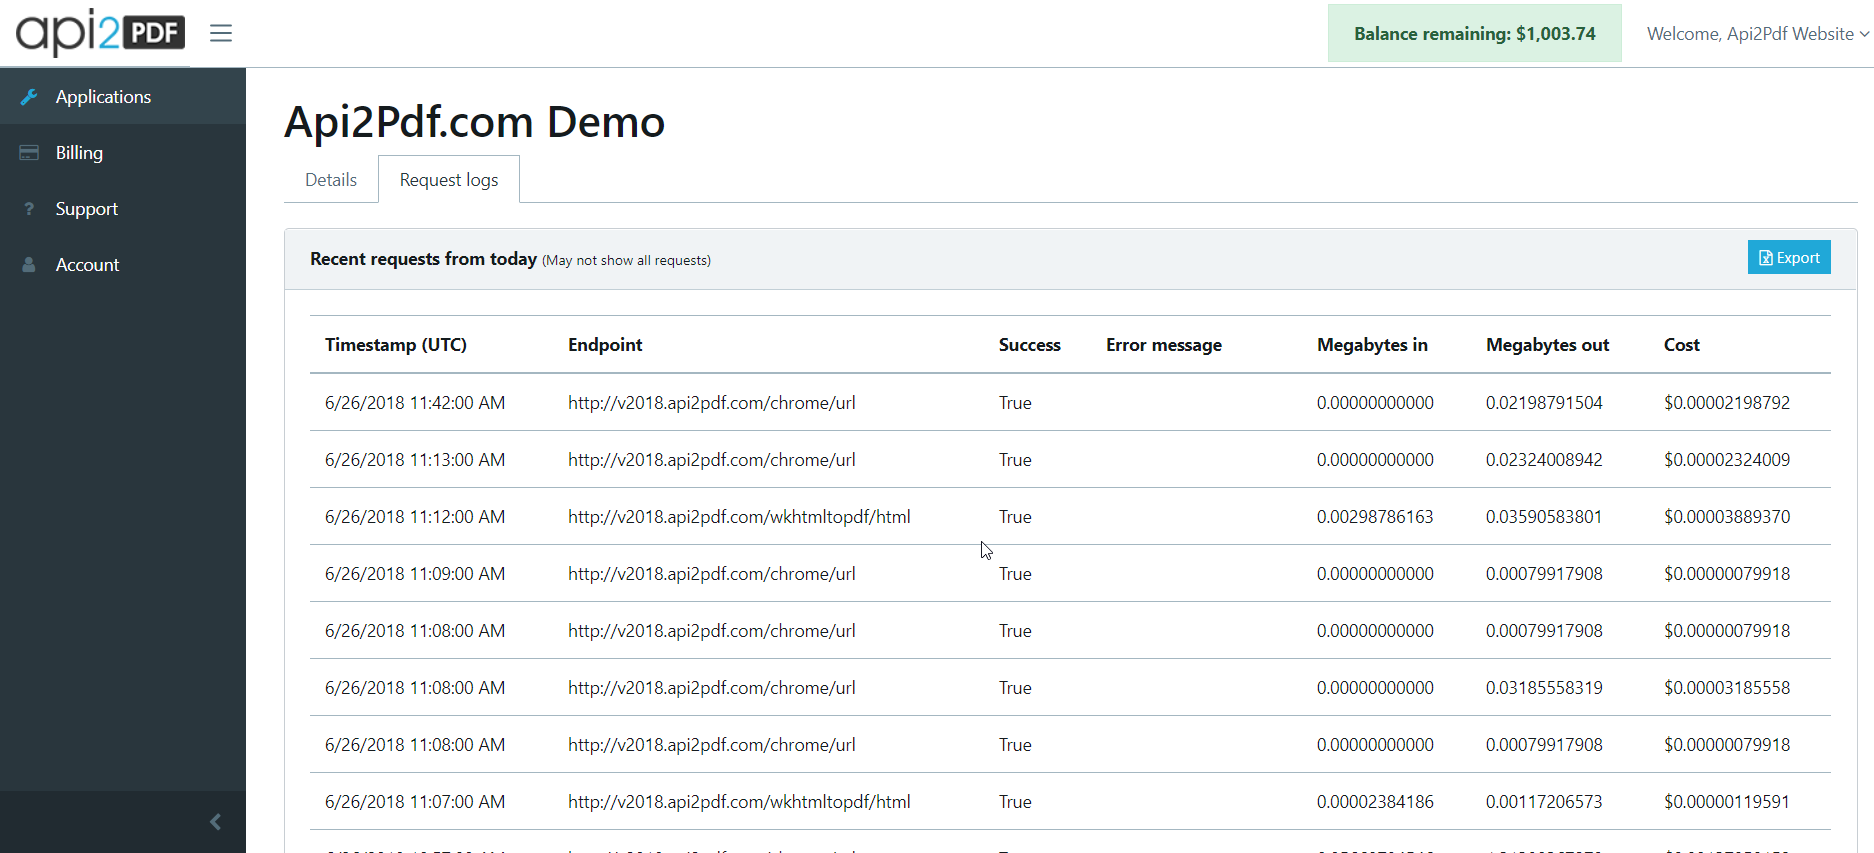Open the Welcome, Api2Pdf Website dropdown

(x=1758, y=33)
